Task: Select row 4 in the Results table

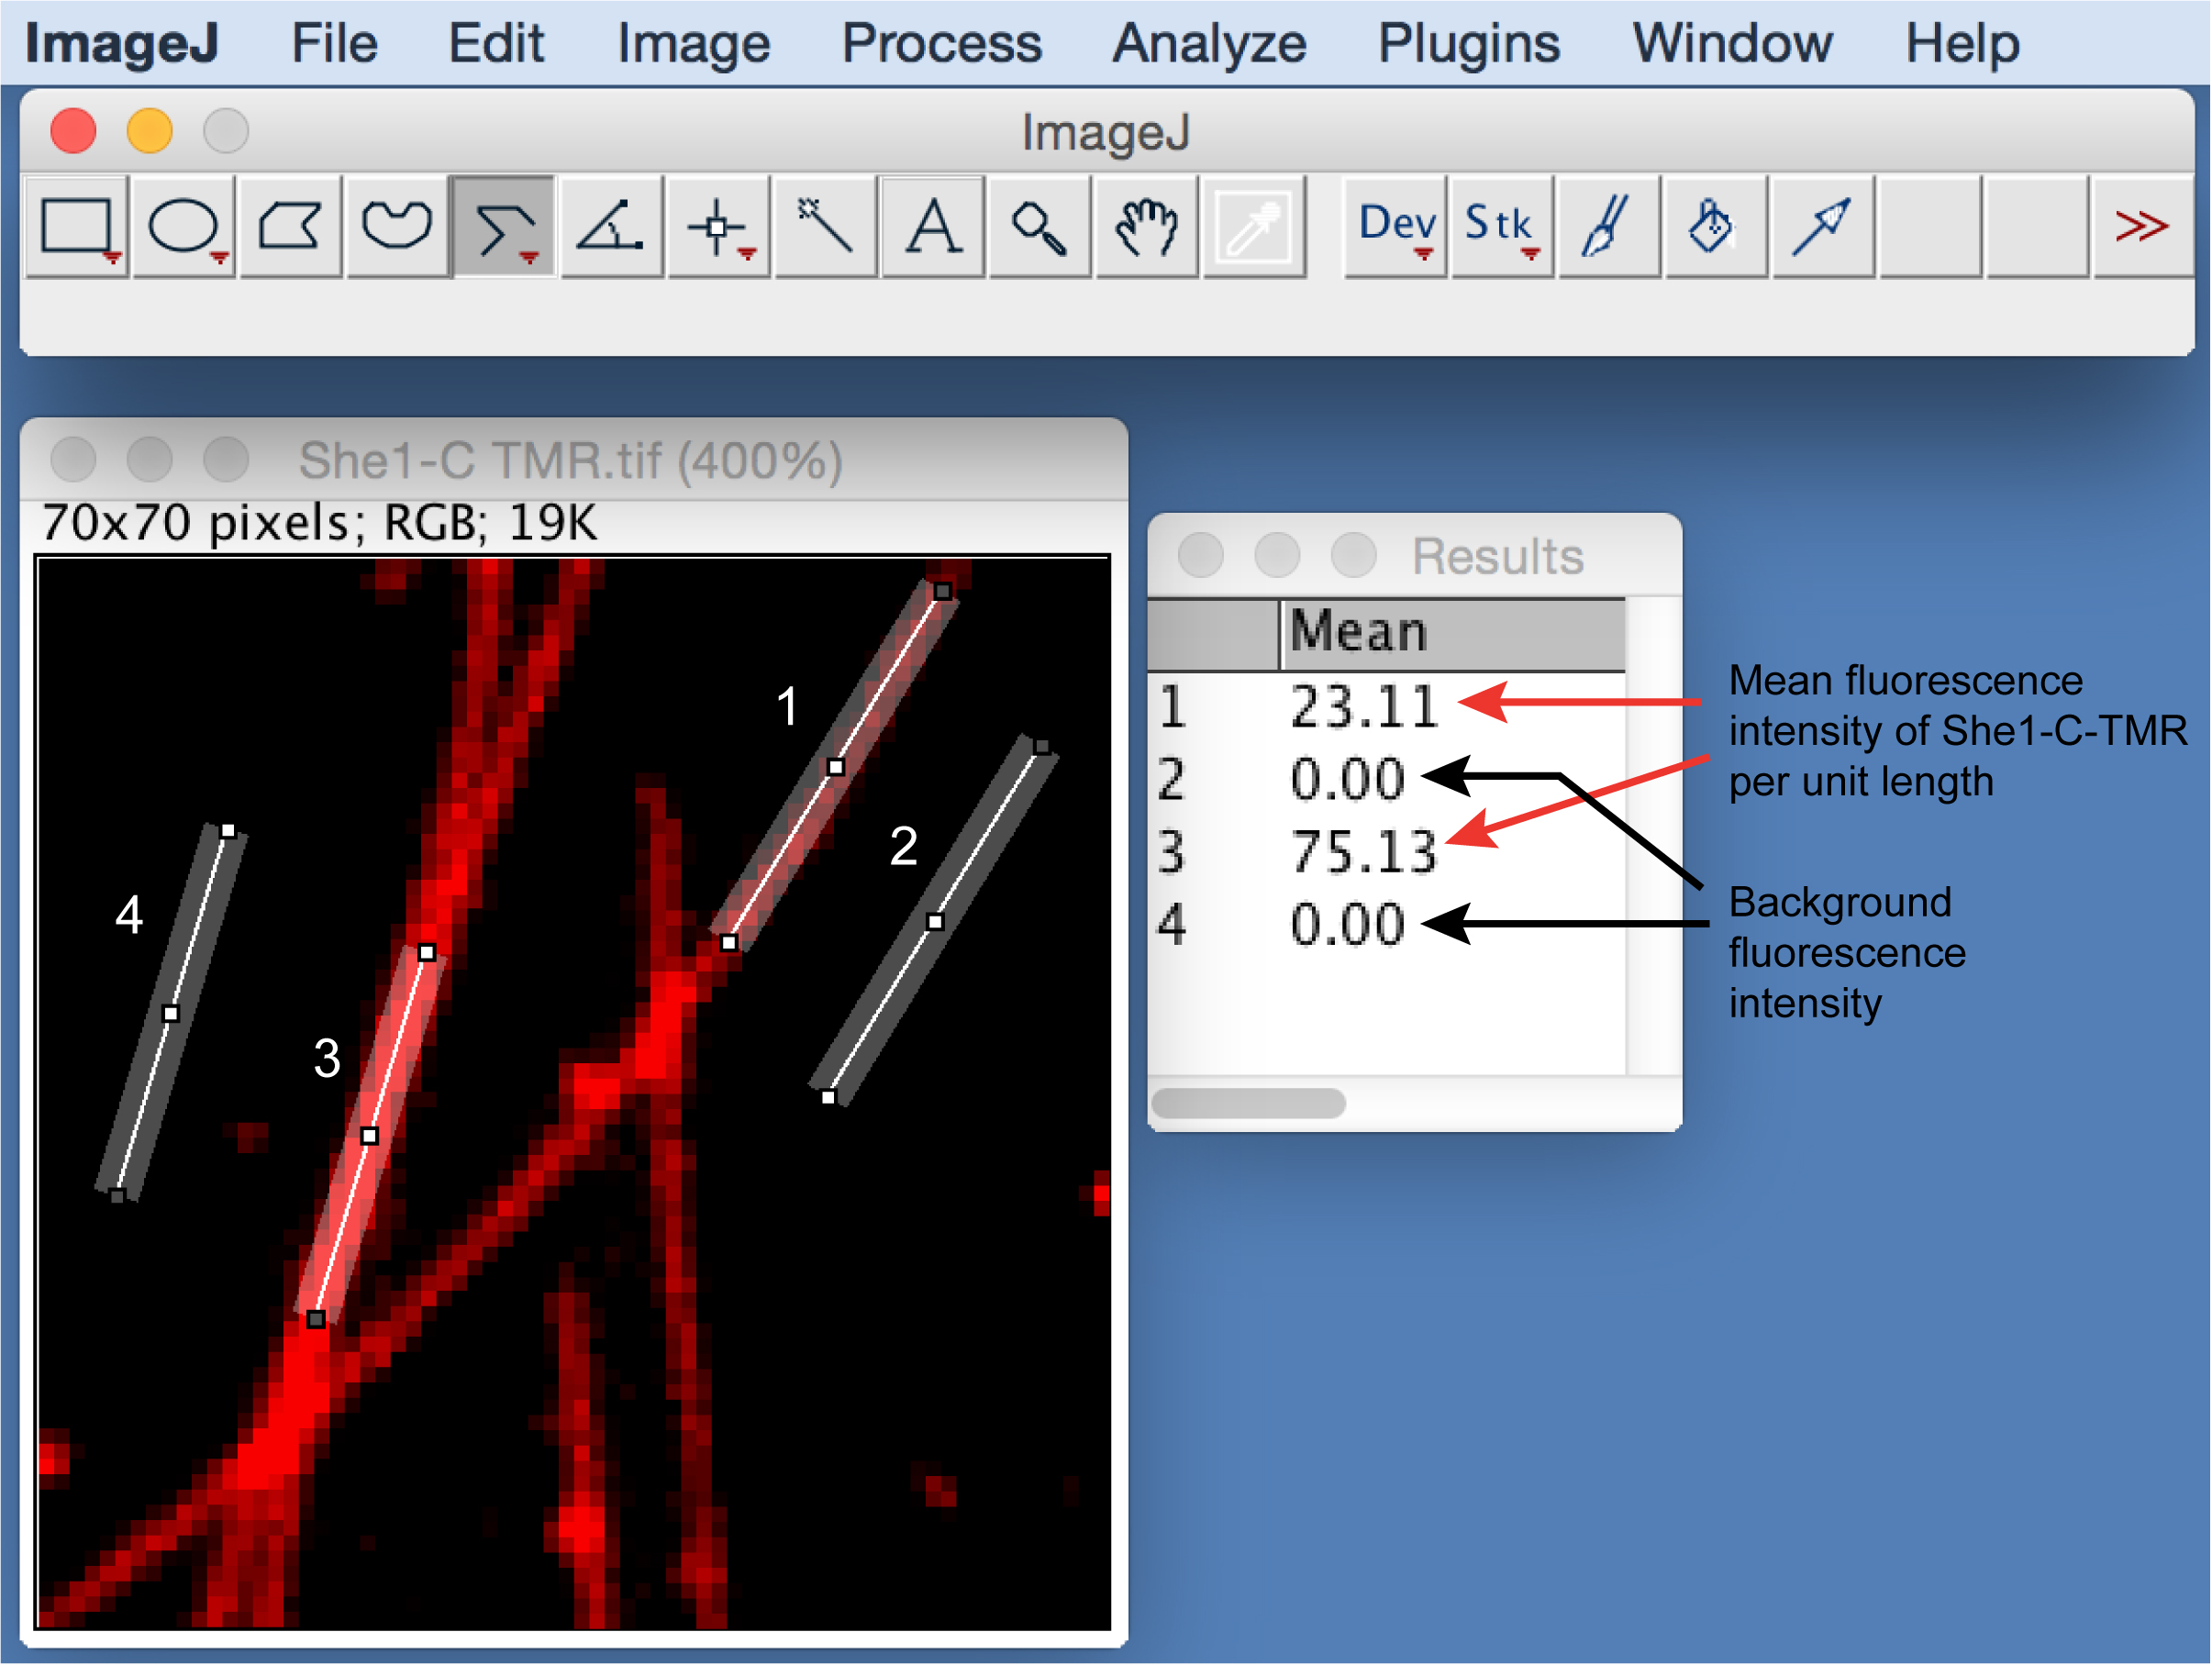Action: click(x=1386, y=924)
